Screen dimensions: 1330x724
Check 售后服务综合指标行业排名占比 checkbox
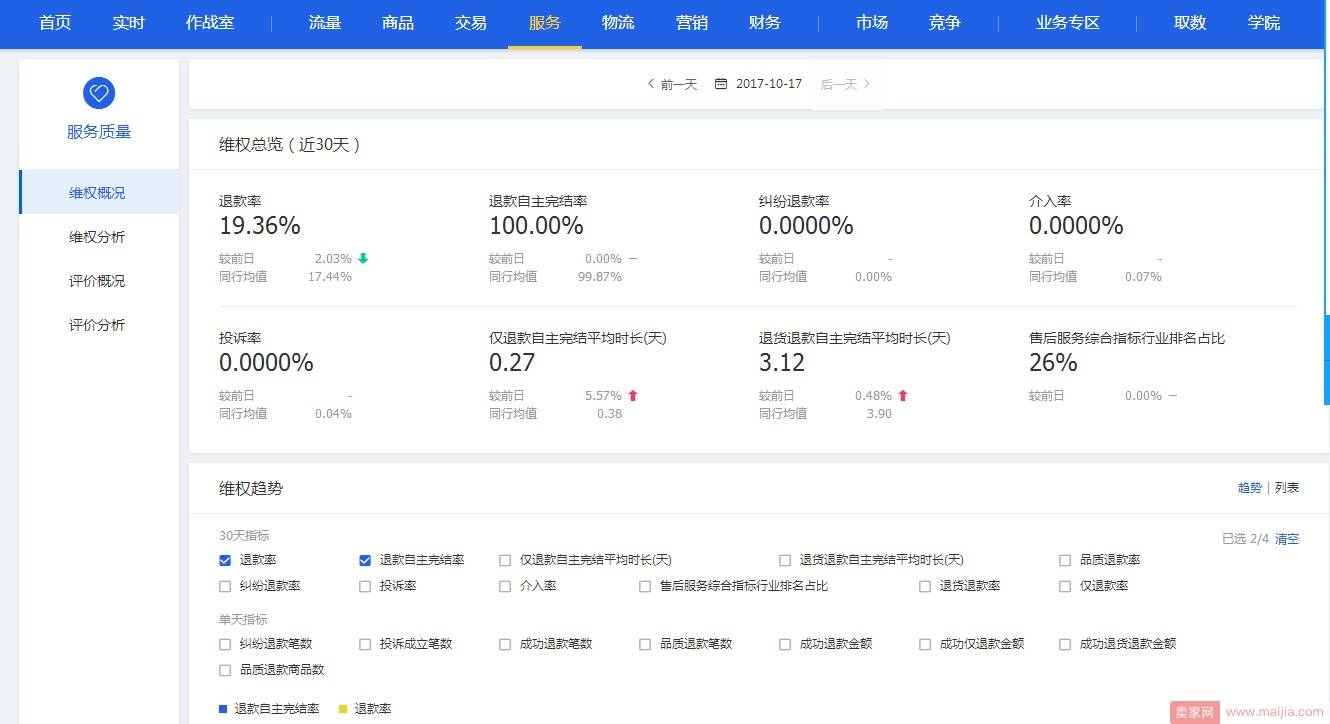645,586
